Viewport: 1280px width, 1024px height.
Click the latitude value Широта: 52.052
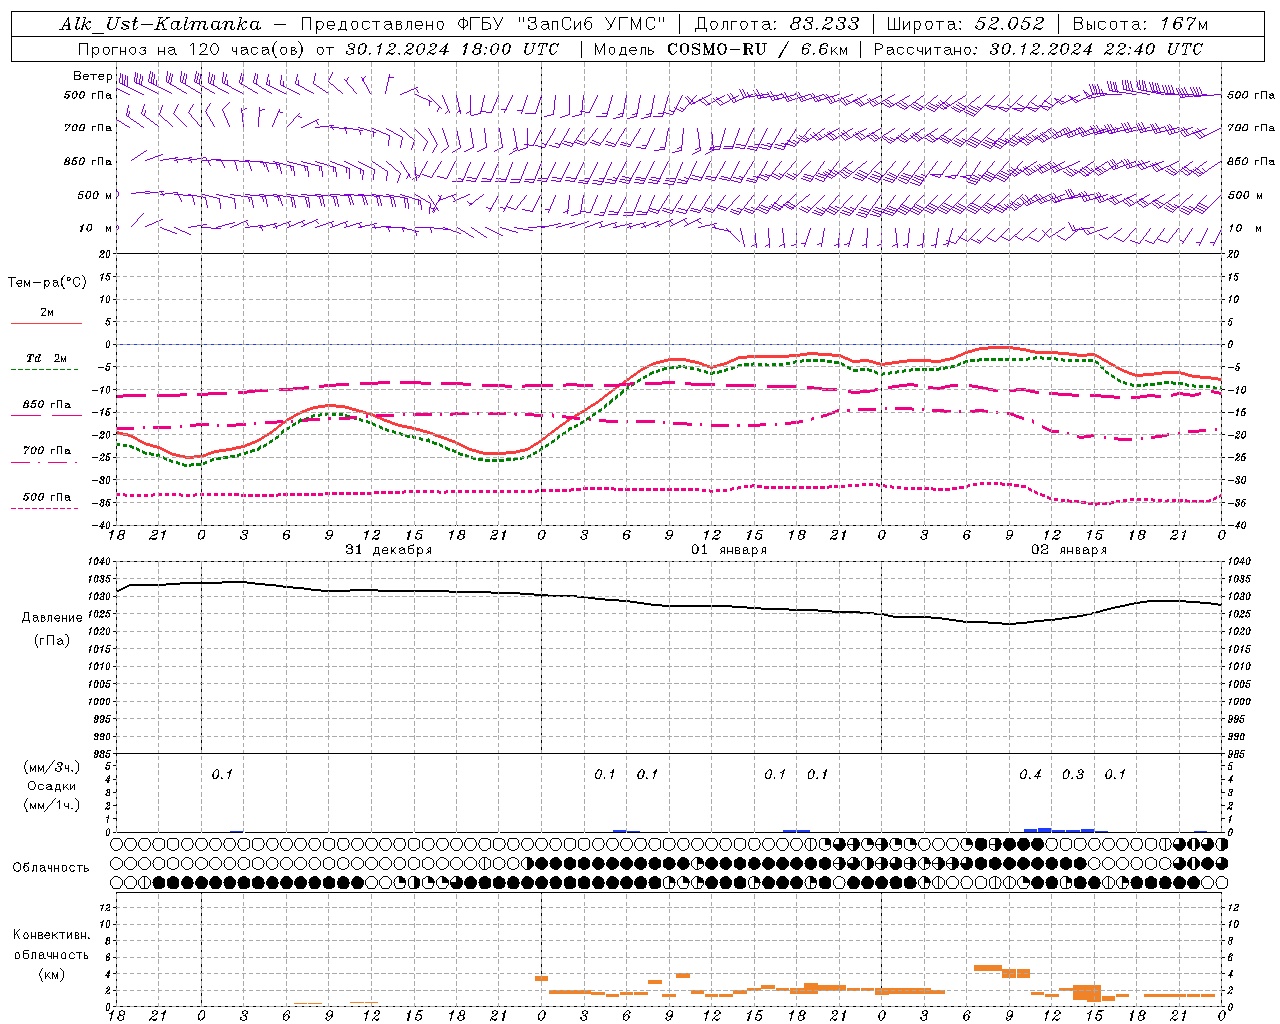click(966, 24)
